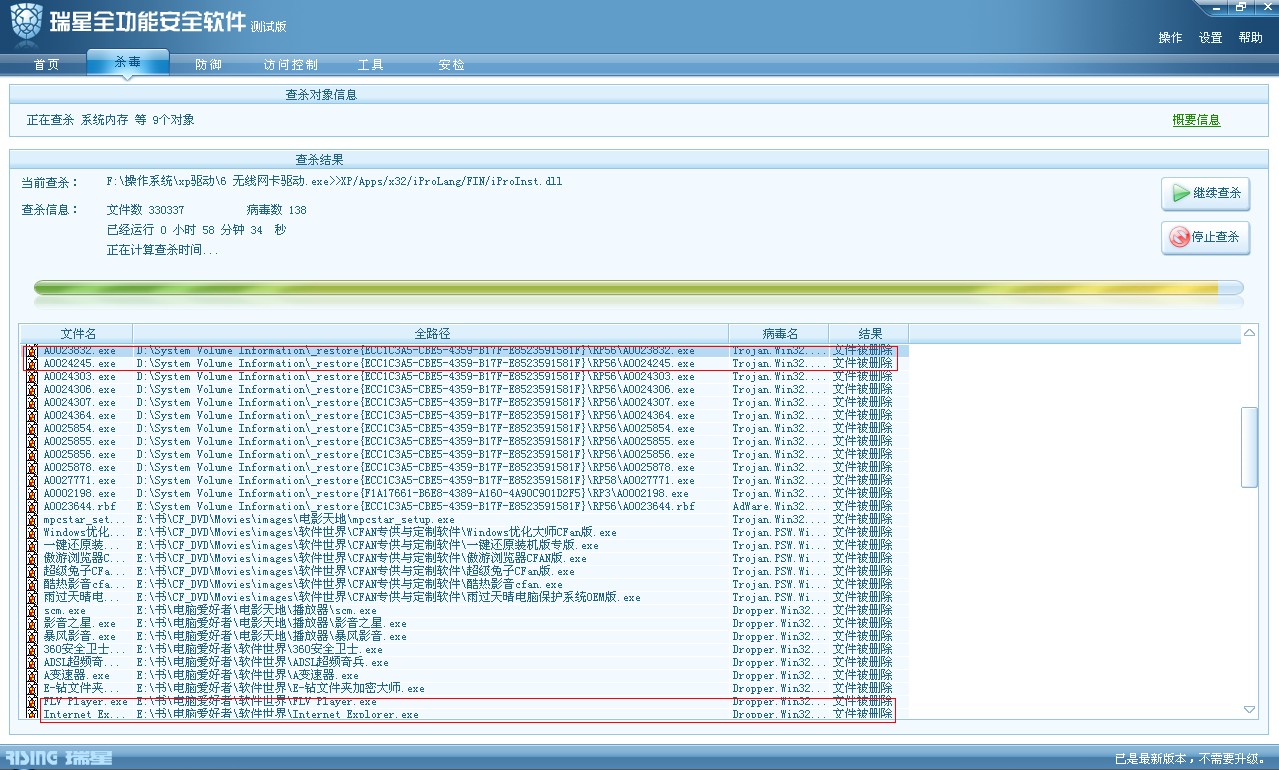Screen dimensions: 1279x770
Task: Select the A0024307.exe row
Action: tap(466, 403)
